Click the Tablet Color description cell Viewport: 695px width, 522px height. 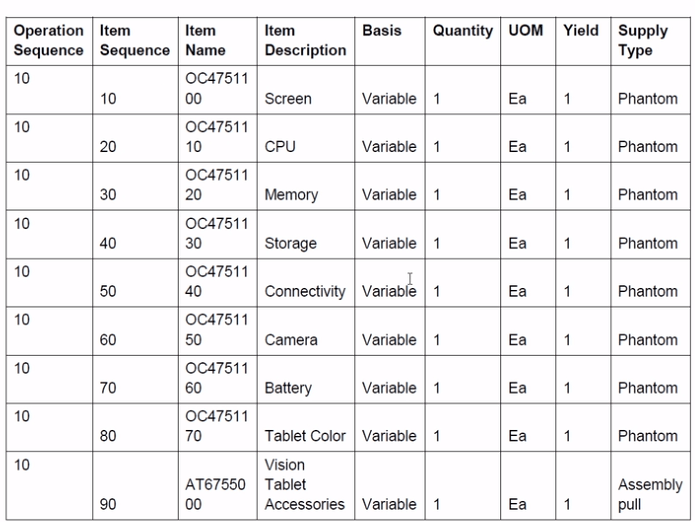[x=305, y=435]
